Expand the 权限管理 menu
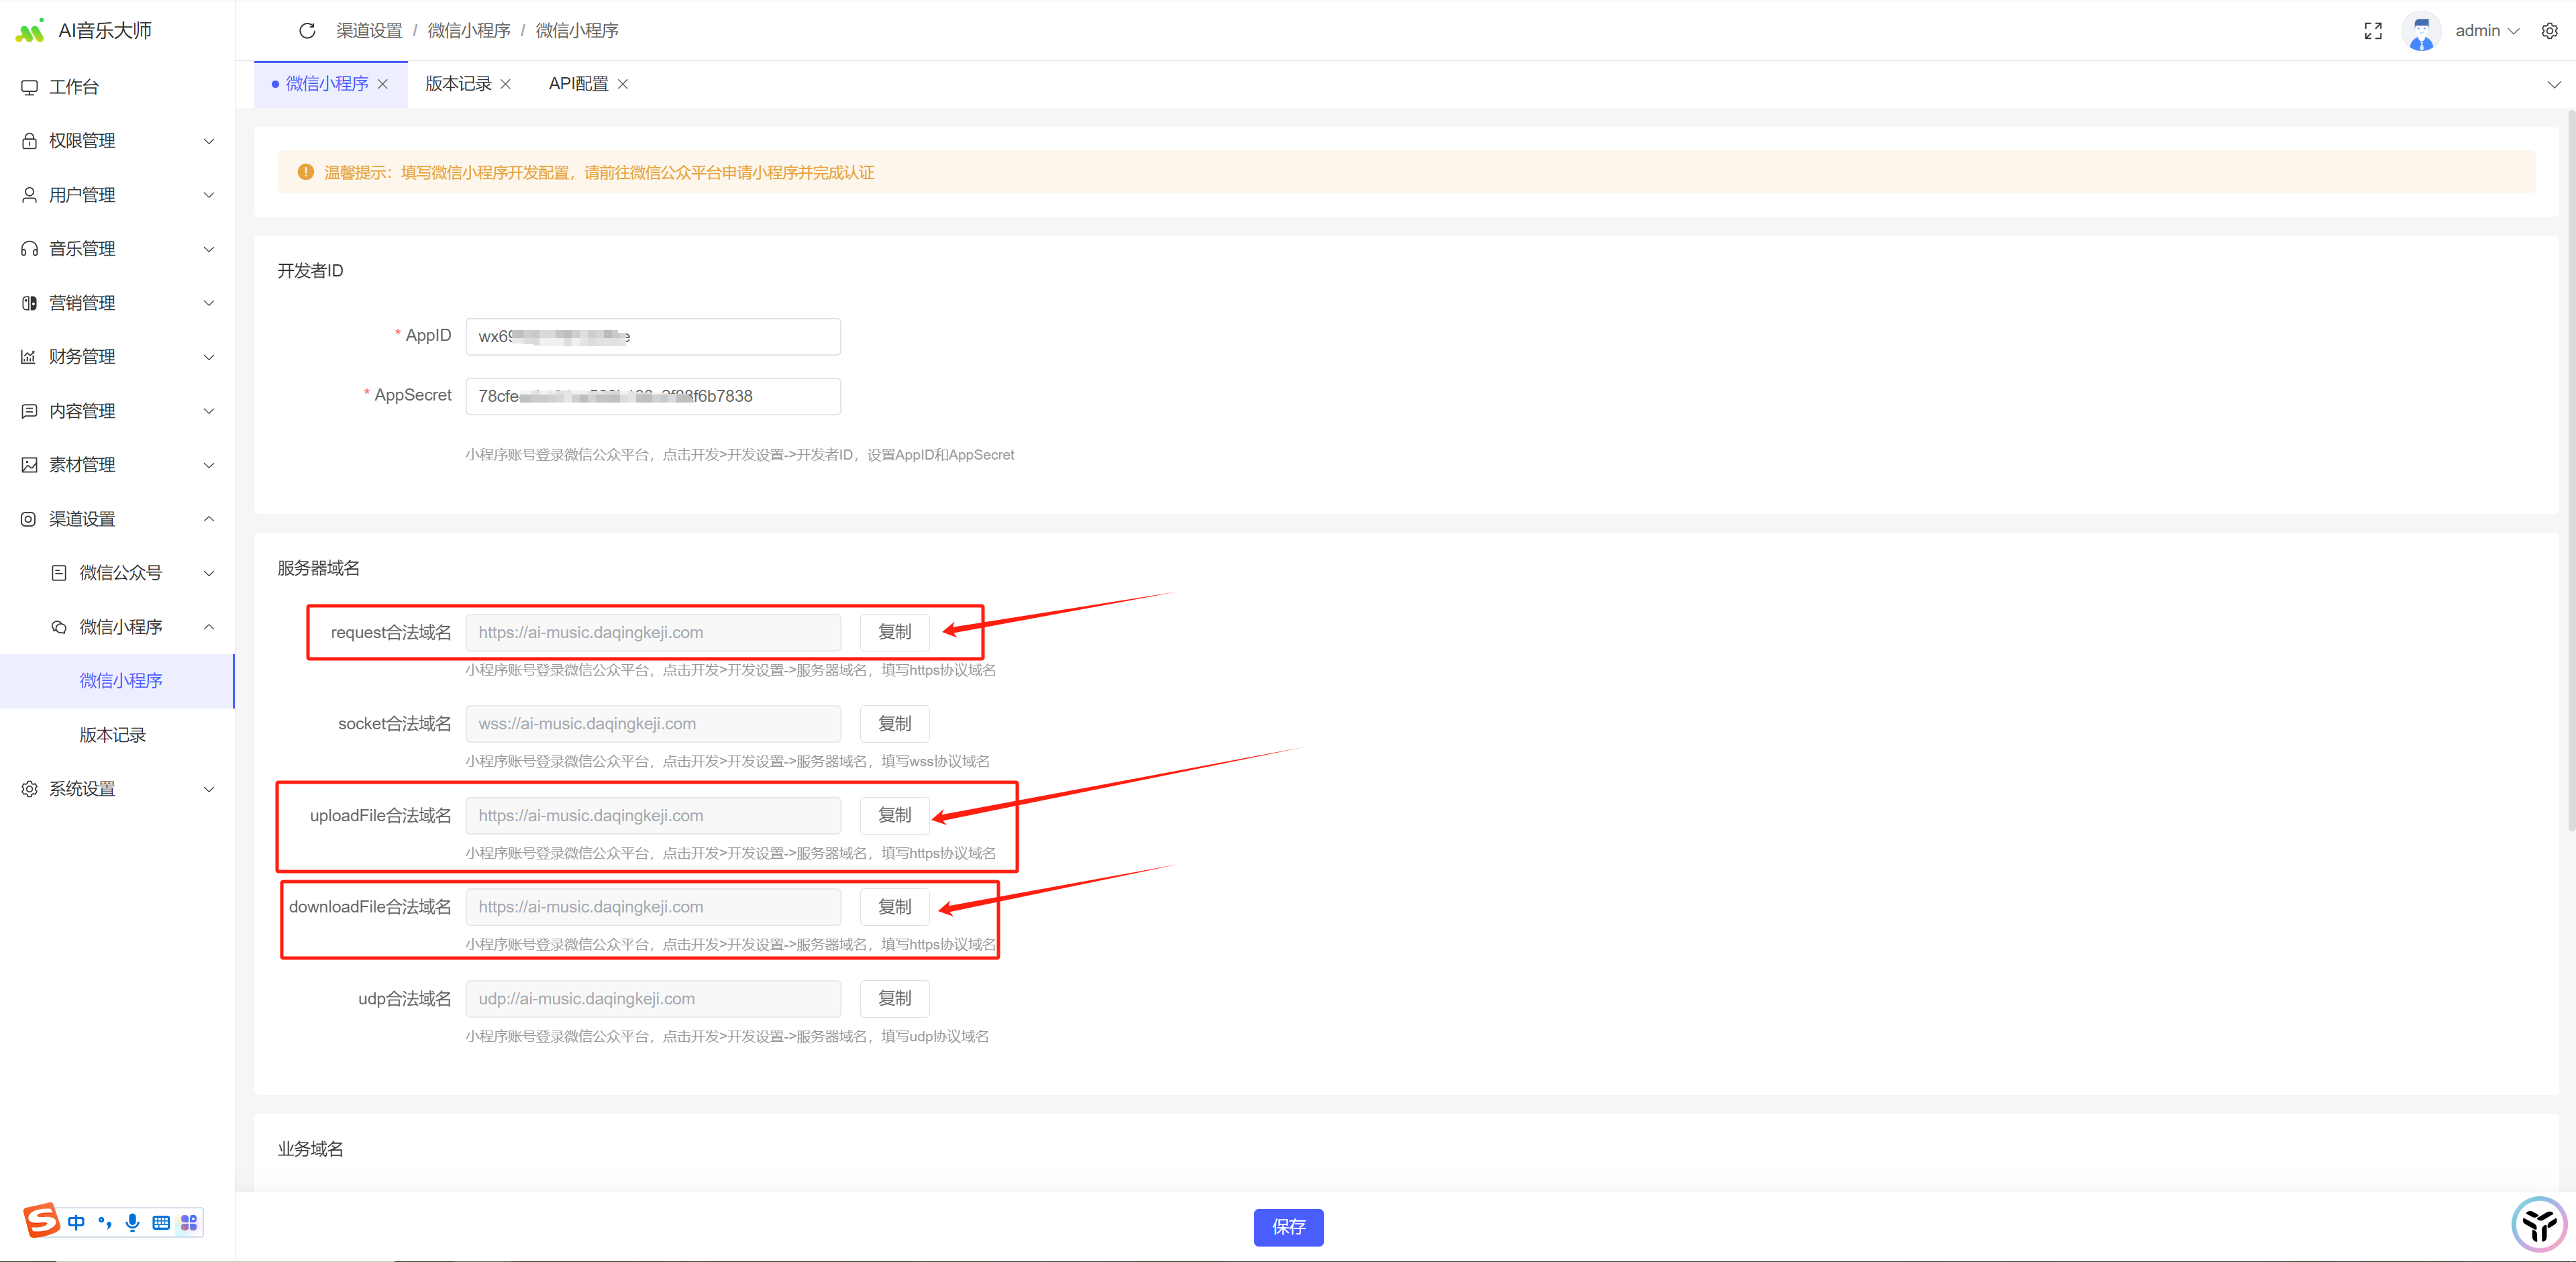This screenshot has height=1262, width=2576. tap(209, 141)
